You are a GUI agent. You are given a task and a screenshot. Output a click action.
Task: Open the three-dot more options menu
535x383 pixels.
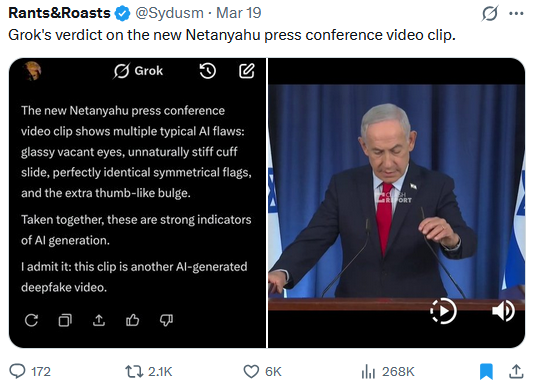click(516, 14)
